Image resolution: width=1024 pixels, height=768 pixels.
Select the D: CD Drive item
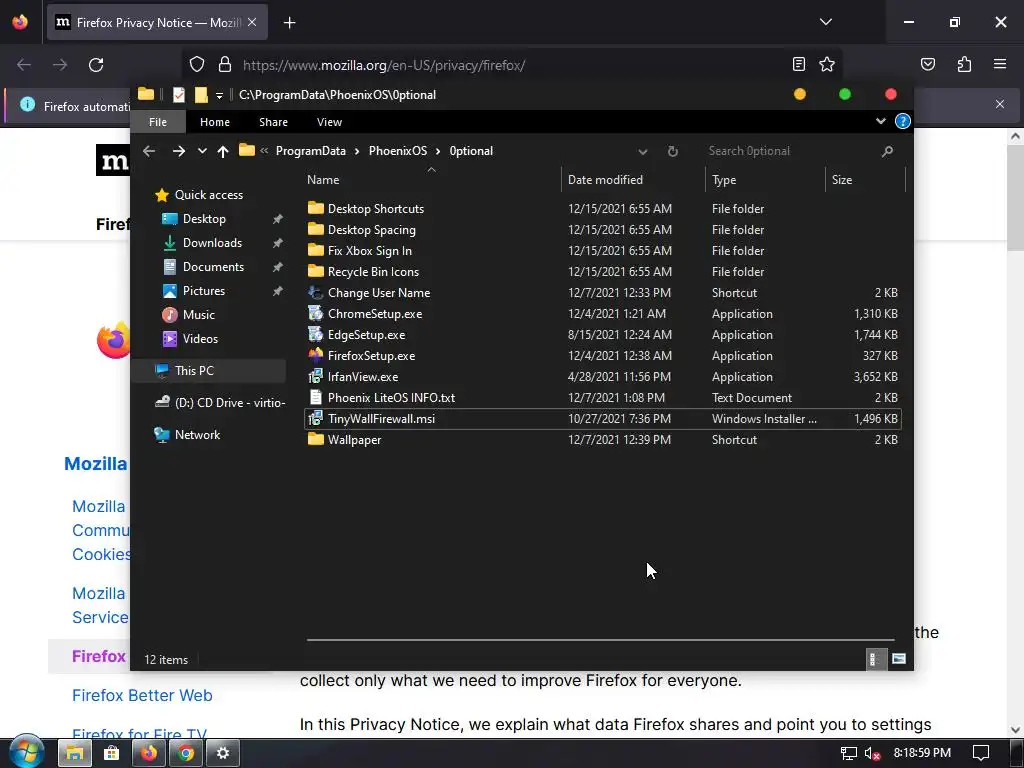[x=220, y=402]
